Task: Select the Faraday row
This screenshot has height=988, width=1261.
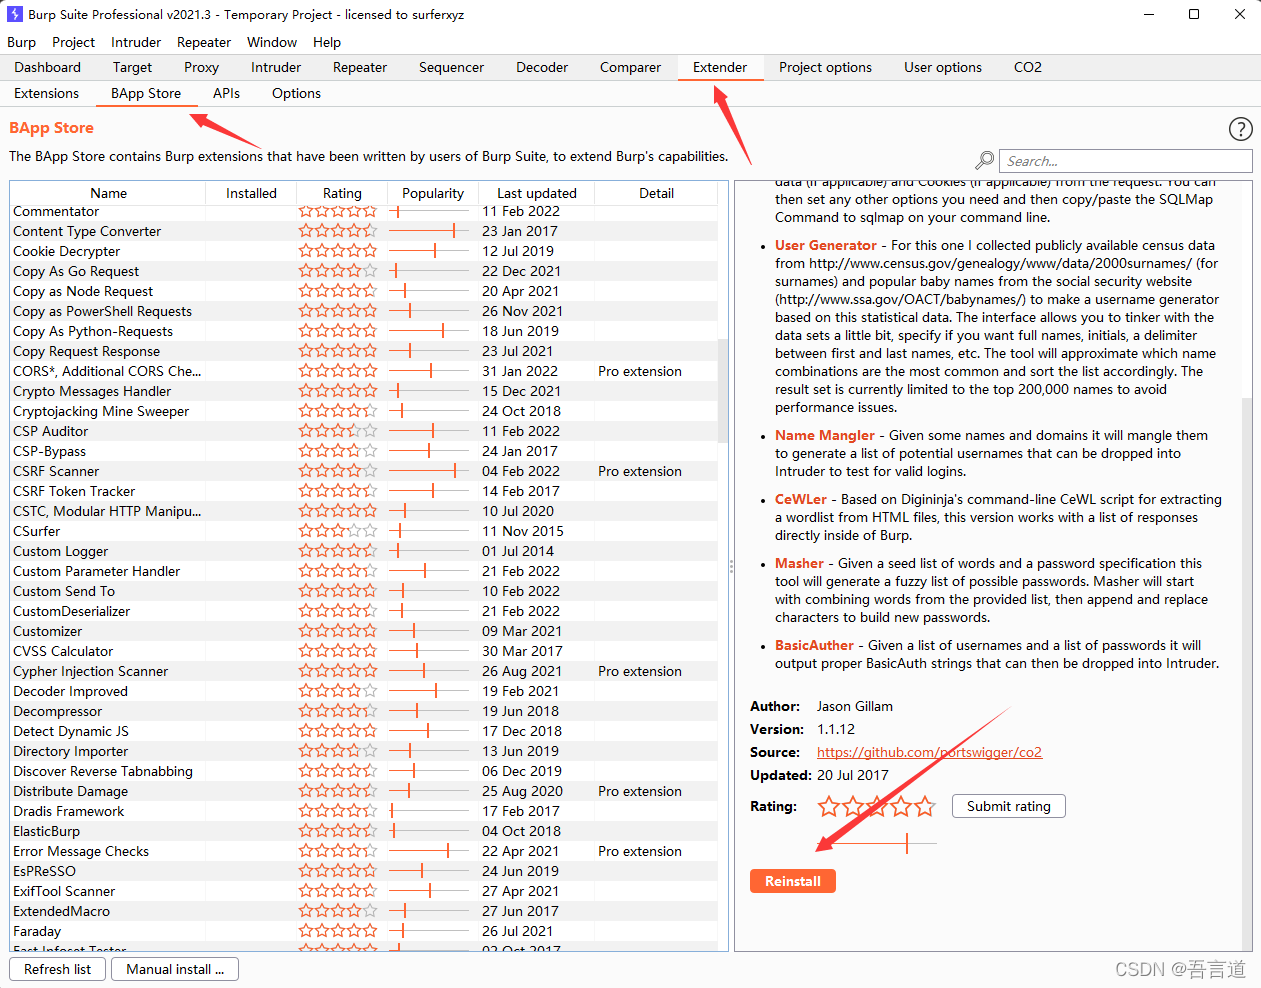Action: tap(364, 931)
